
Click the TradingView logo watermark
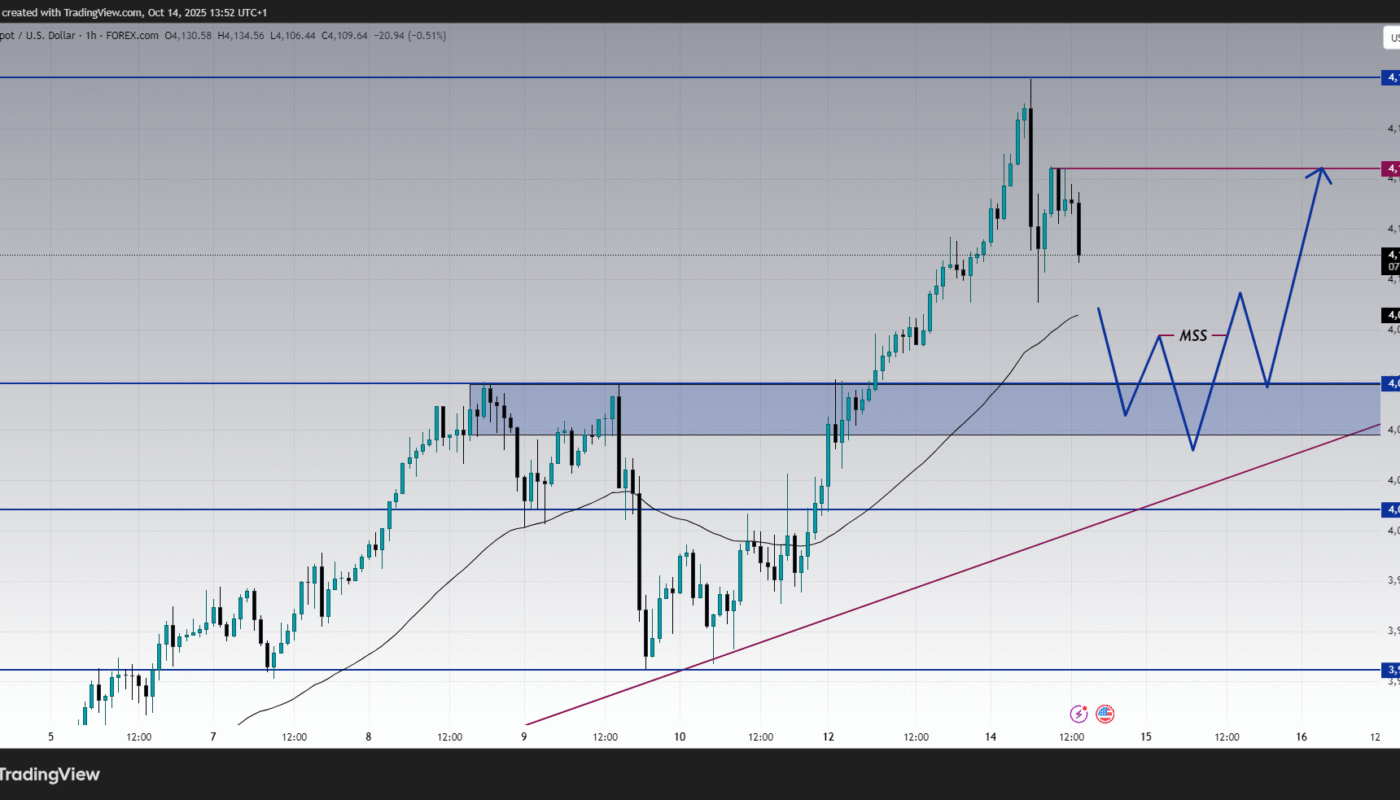[x=48, y=775]
